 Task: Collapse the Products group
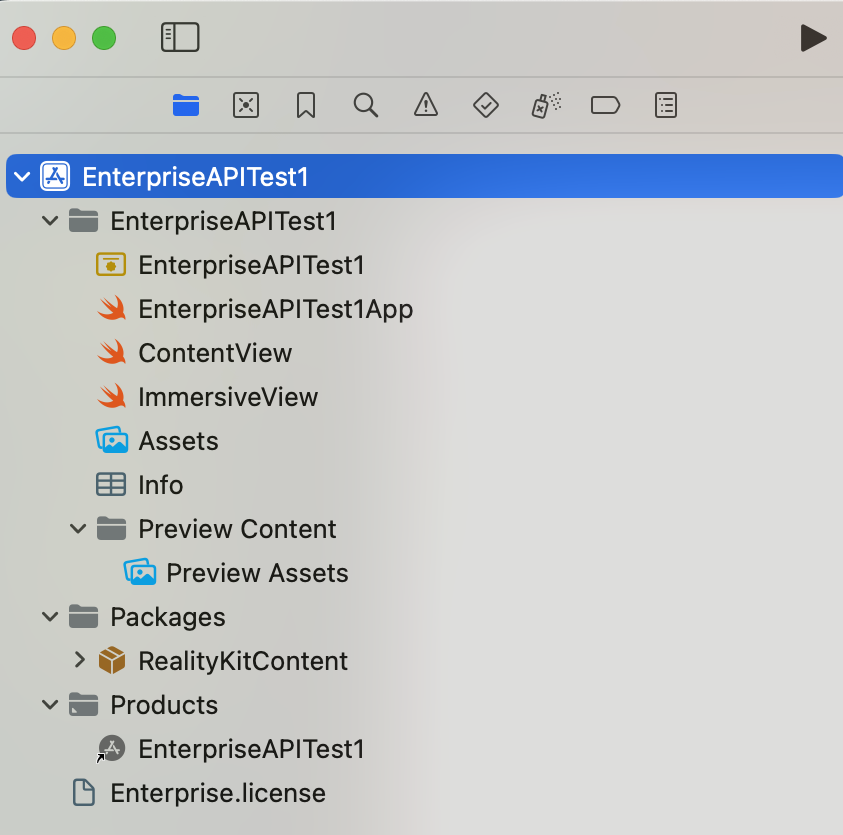click(50, 704)
